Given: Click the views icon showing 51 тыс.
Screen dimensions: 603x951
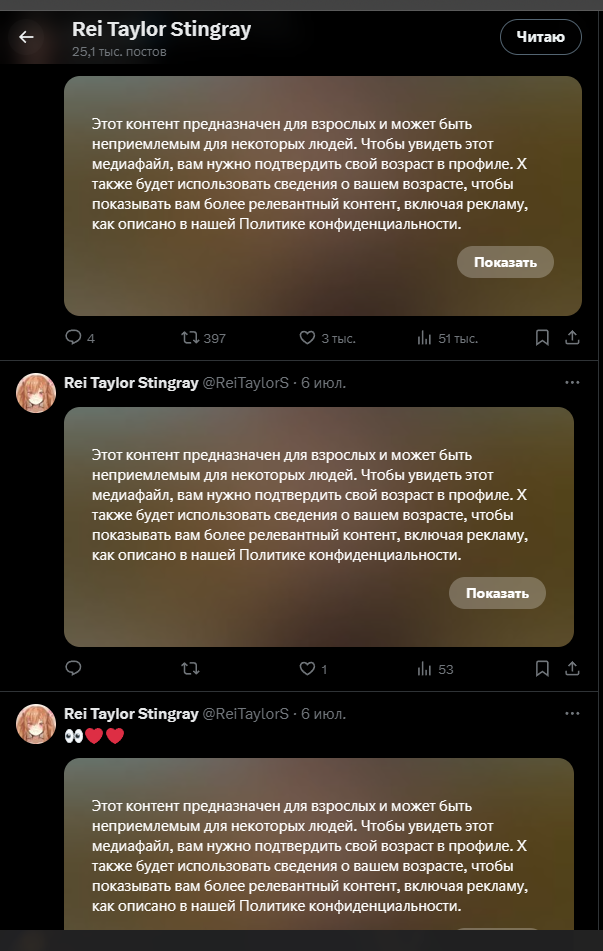Looking at the screenshot, I should click(424, 338).
